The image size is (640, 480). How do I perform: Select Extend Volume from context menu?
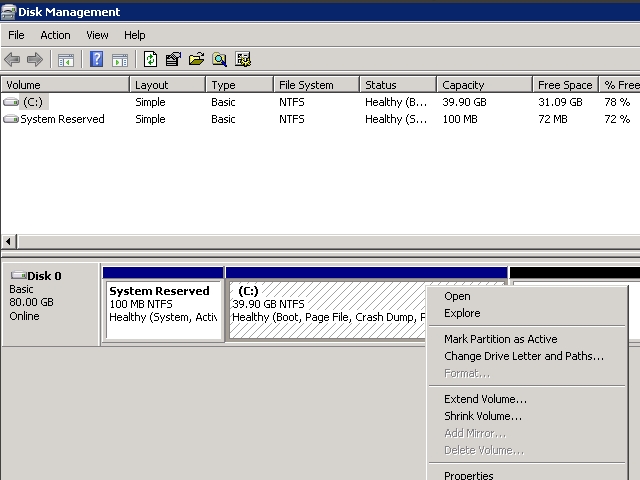click(x=527, y=399)
